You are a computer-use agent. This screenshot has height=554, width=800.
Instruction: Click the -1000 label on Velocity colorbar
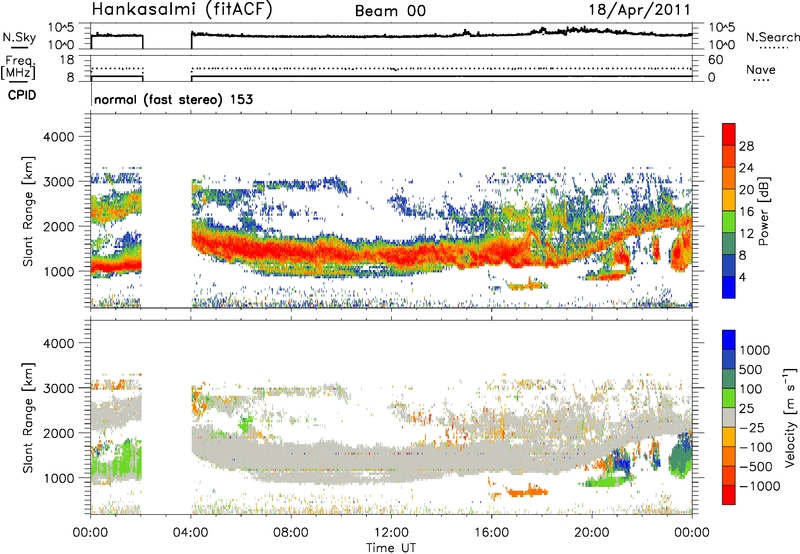(x=760, y=486)
